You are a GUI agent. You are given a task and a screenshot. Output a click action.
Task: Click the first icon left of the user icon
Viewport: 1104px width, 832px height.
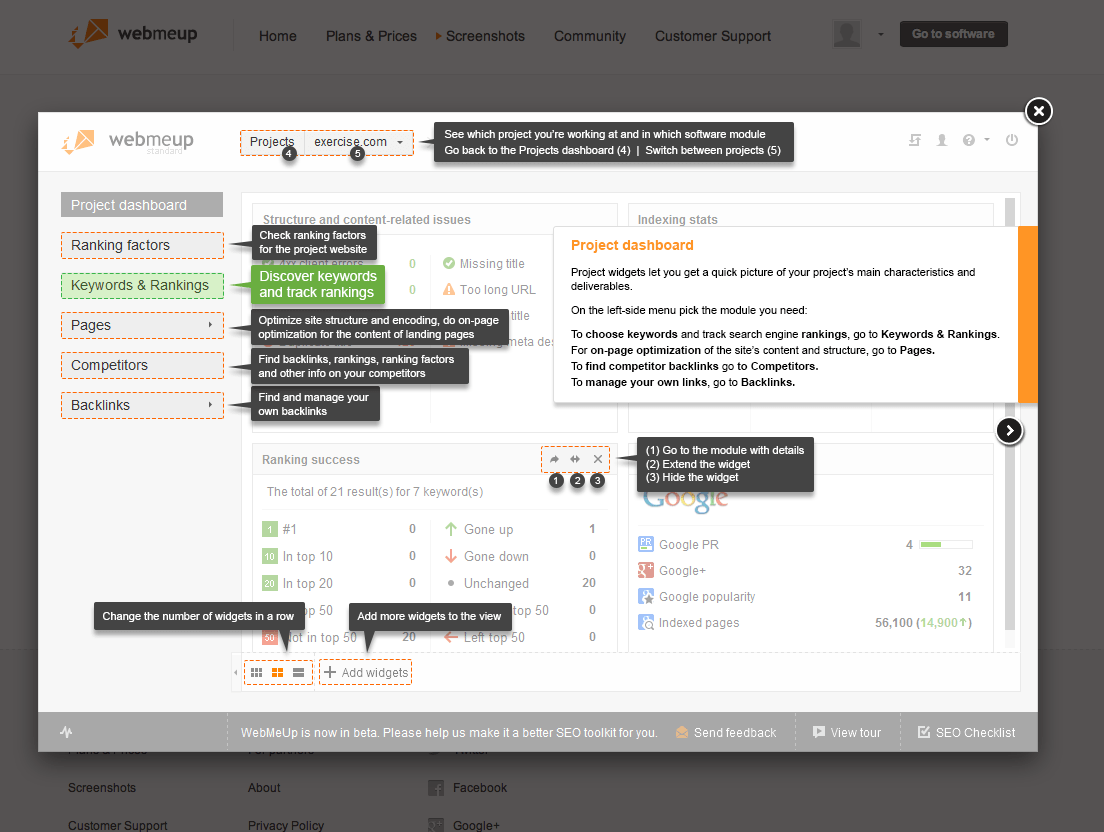(x=915, y=140)
